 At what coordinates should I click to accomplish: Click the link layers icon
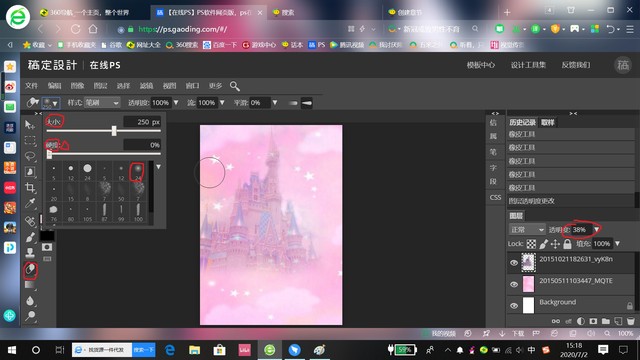(x=556, y=321)
